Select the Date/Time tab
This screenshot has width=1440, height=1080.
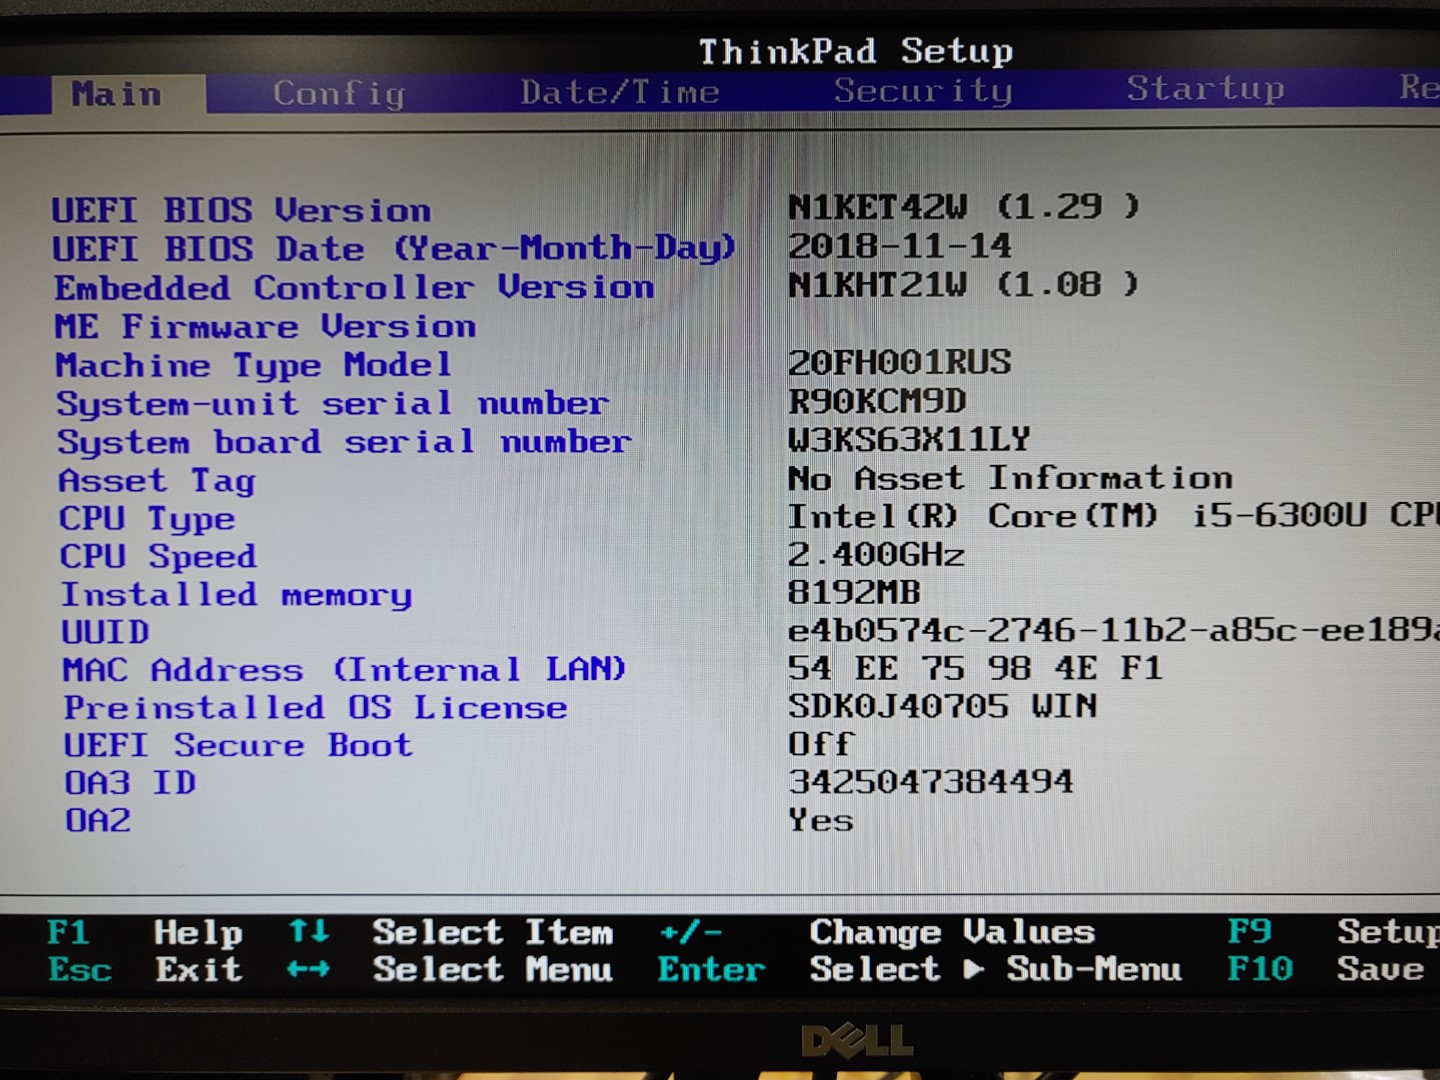click(x=621, y=90)
